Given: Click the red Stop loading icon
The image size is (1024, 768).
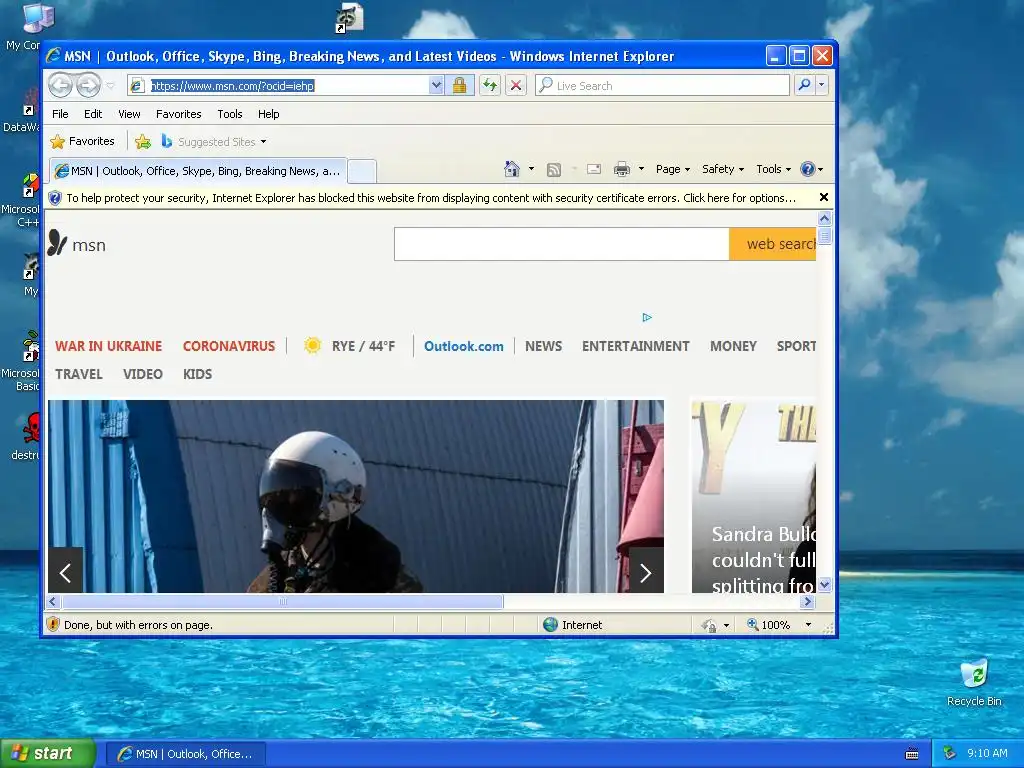Looking at the screenshot, I should [515, 86].
